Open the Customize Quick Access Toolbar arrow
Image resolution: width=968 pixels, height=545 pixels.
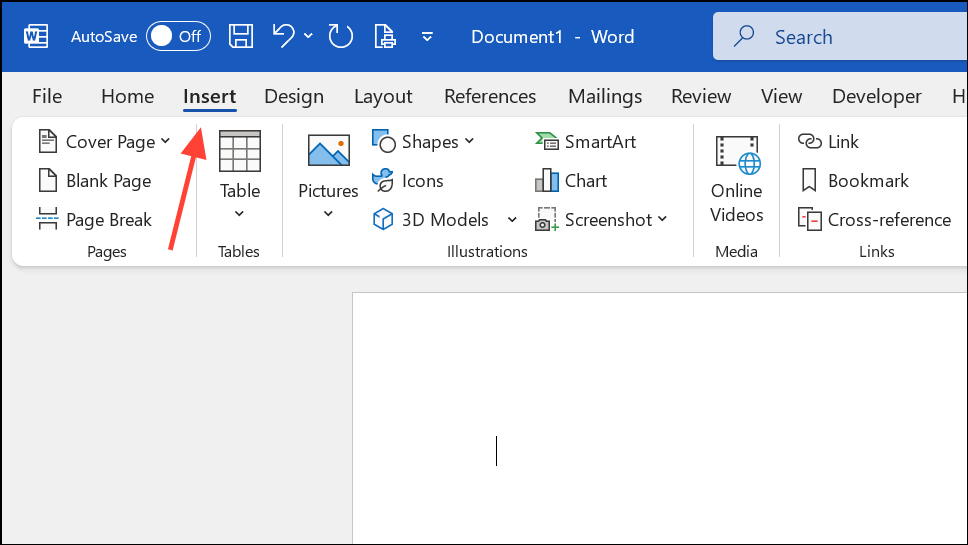[427, 37]
